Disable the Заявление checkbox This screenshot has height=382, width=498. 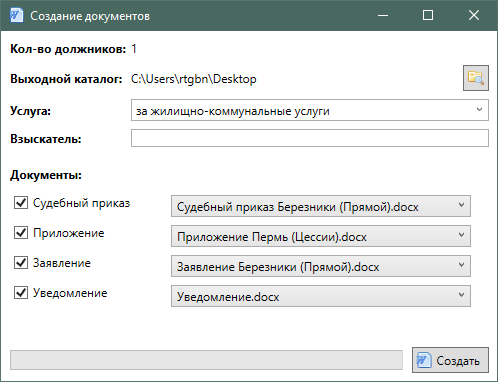[21, 263]
